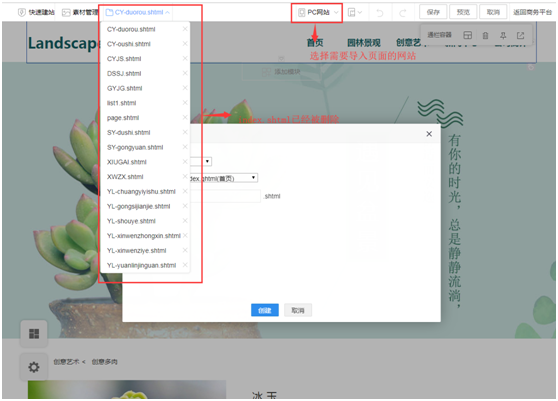Click the page filename input field
The image size is (558, 401).
[225, 196]
